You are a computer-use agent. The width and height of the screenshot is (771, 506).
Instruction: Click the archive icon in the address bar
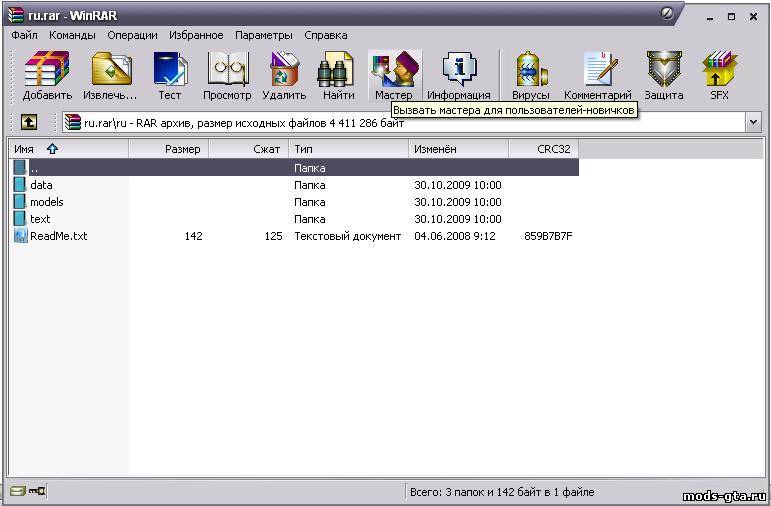(x=72, y=122)
